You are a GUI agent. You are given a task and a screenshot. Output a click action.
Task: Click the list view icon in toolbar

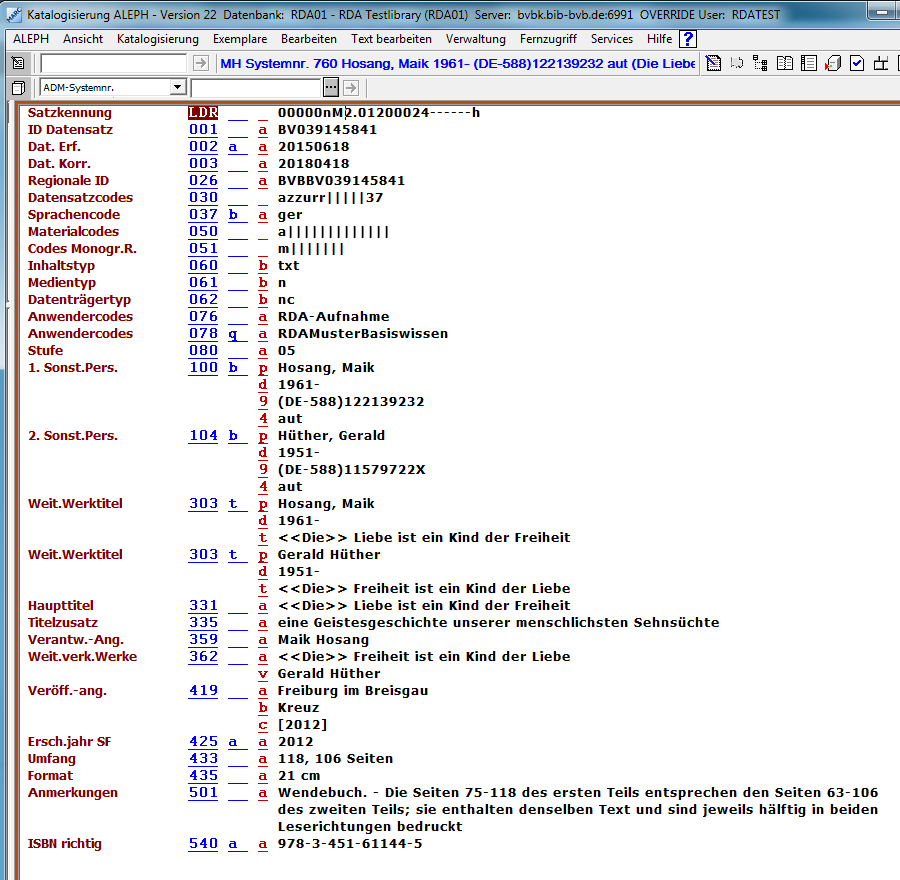pyautogui.click(x=809, y=64)
